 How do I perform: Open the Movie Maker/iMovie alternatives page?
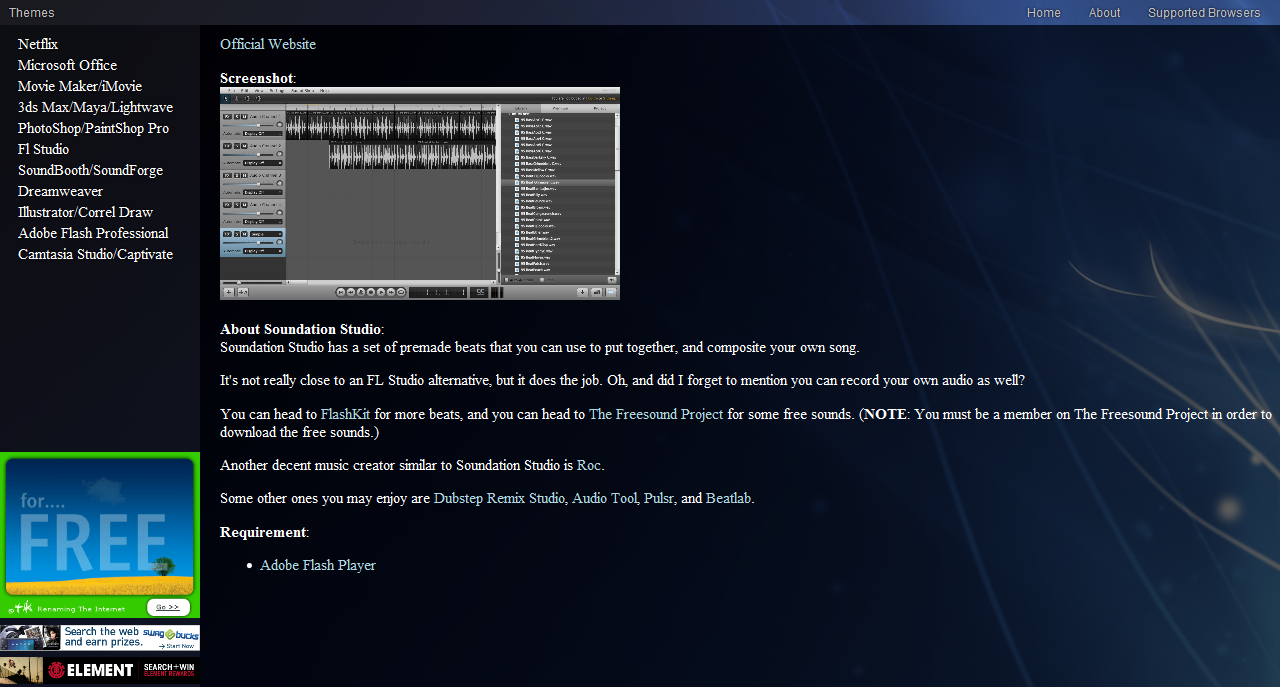coord(80,86)
